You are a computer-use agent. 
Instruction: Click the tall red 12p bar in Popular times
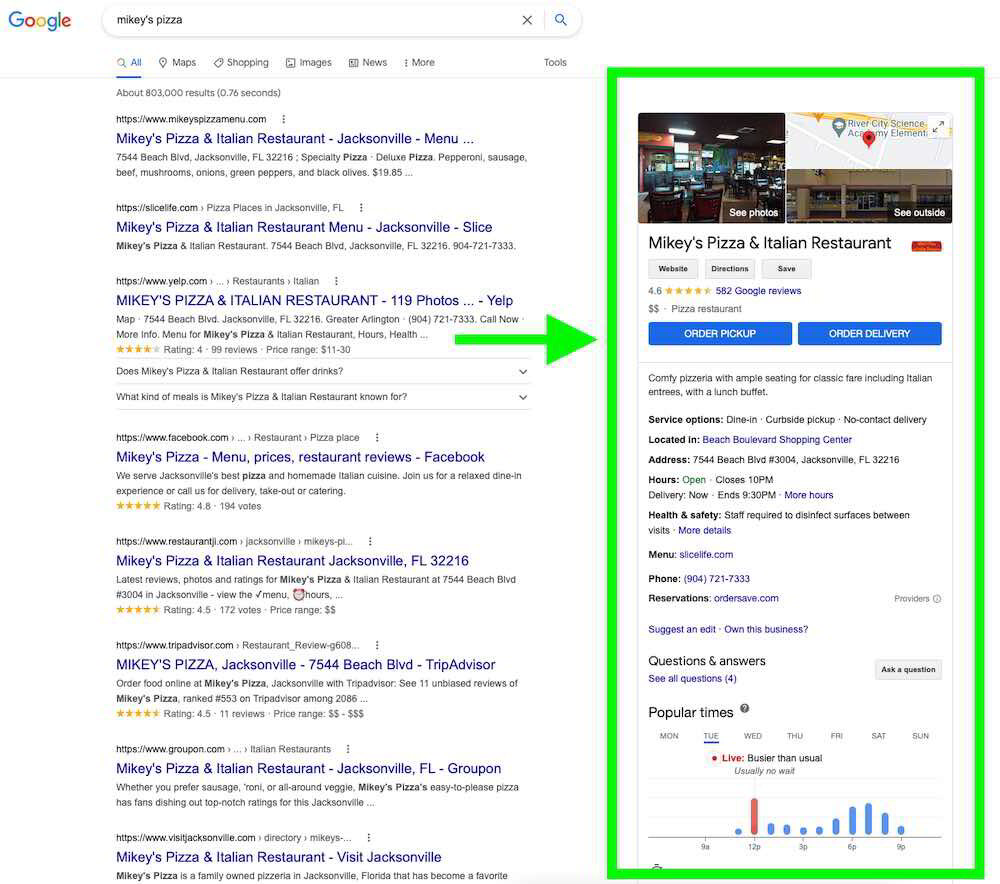pos(755,815)
